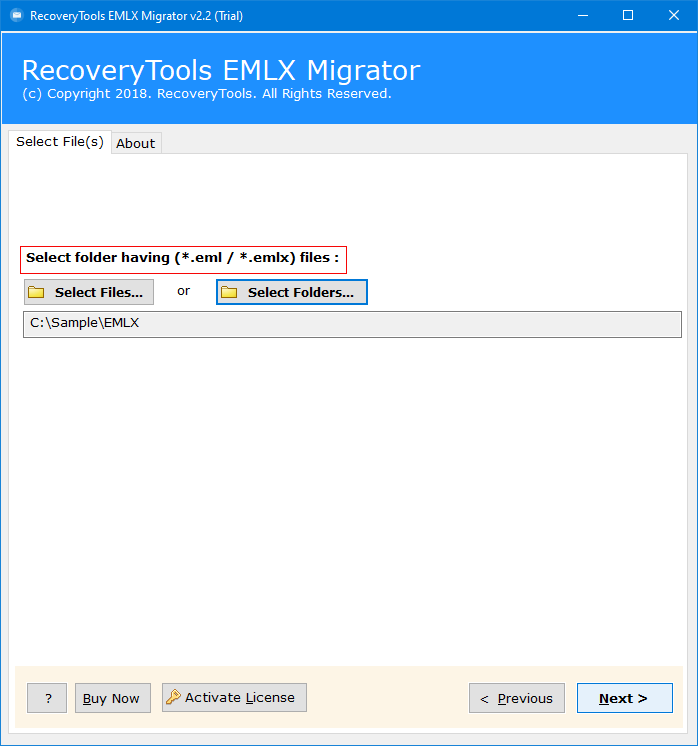This screenshot has height=746, width=698.
Task: Click the Select Folders... button
Action: tap(292, 292)
